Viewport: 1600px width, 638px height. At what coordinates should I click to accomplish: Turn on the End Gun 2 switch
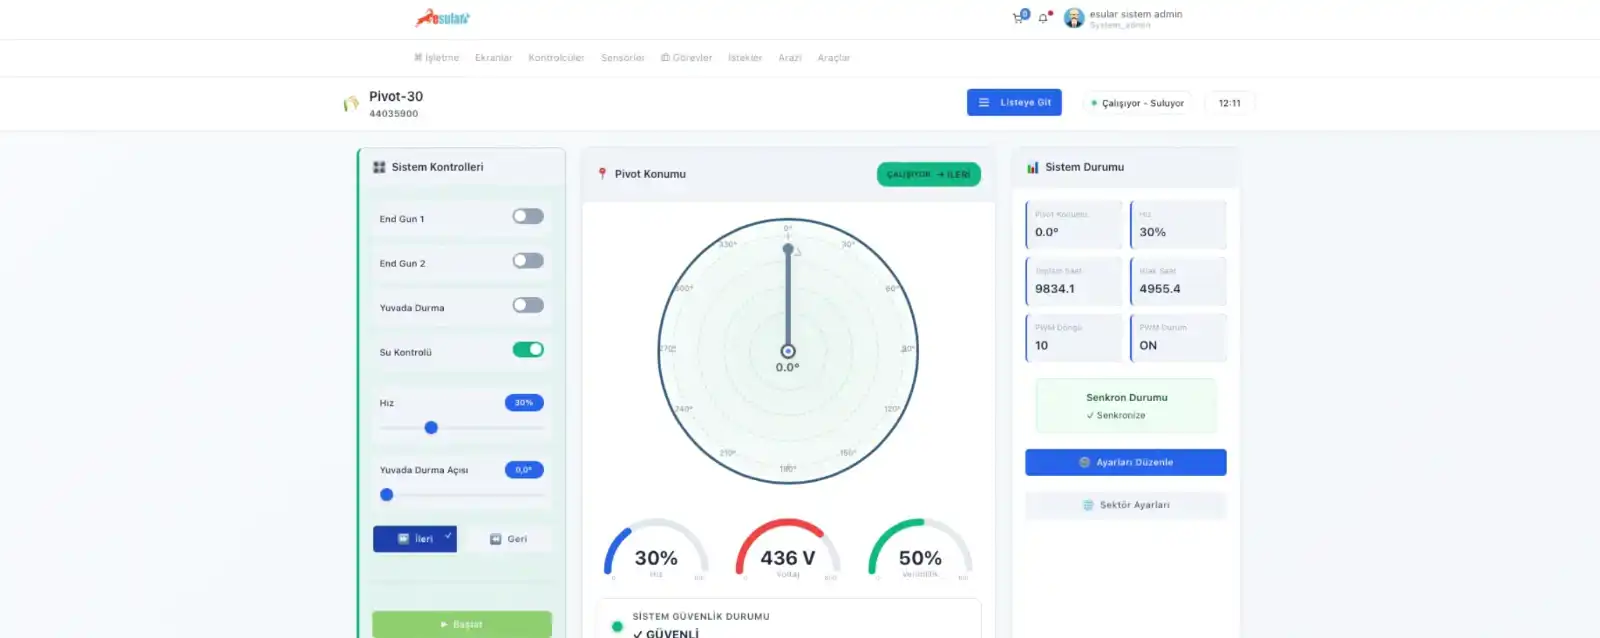click(528, 261)
